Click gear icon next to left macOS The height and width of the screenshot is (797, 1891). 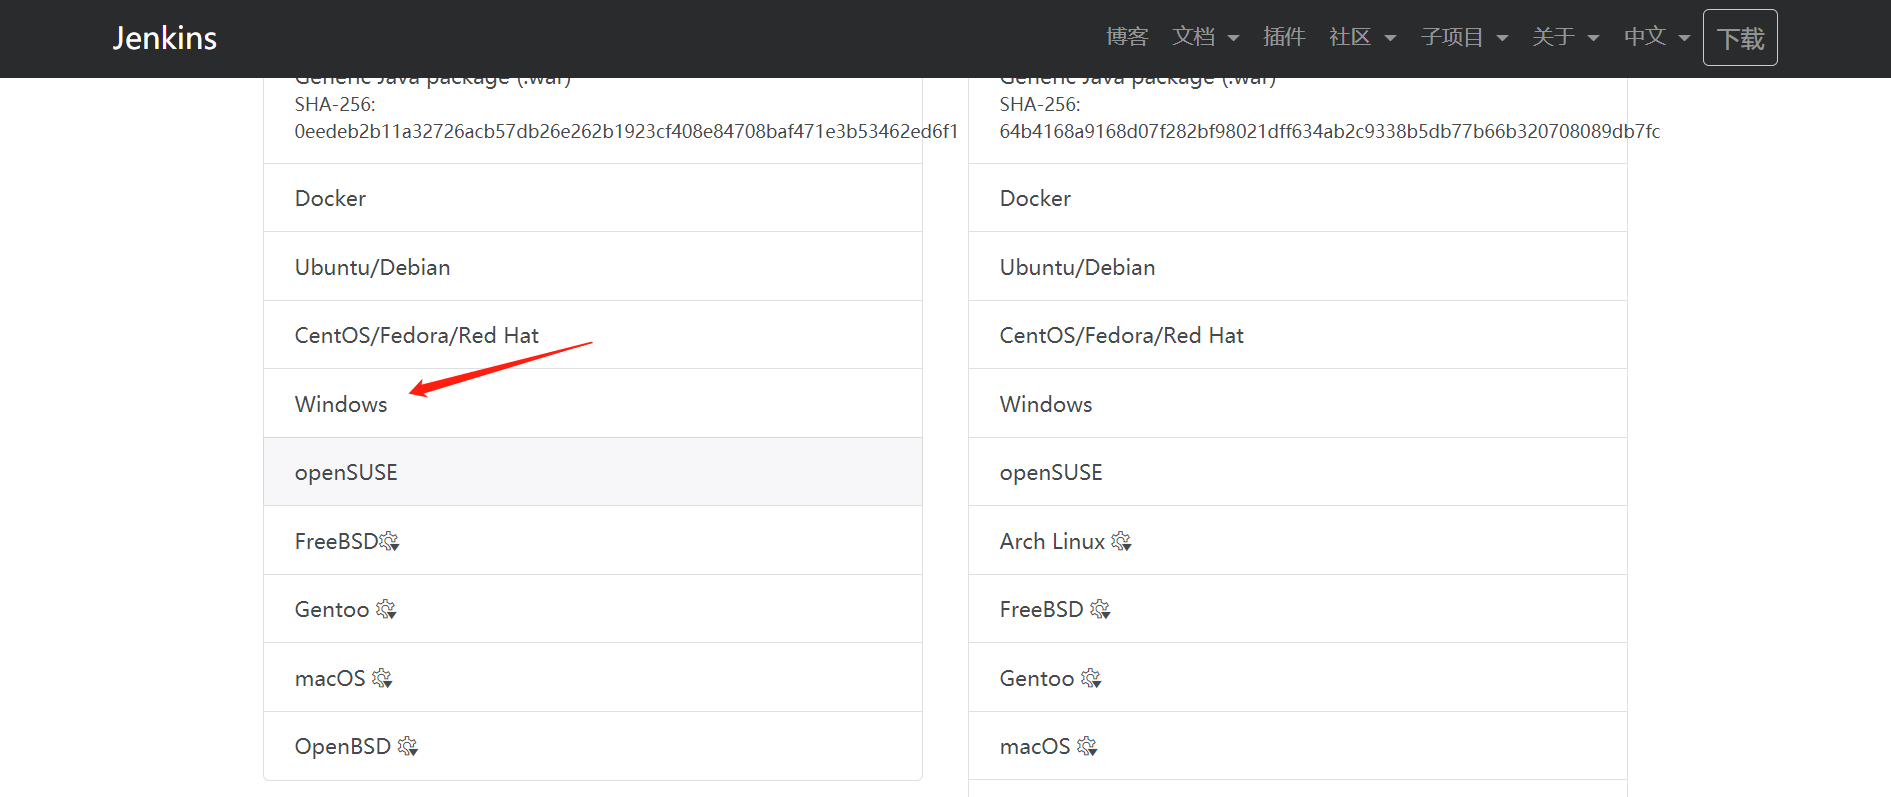pos(382,678)
